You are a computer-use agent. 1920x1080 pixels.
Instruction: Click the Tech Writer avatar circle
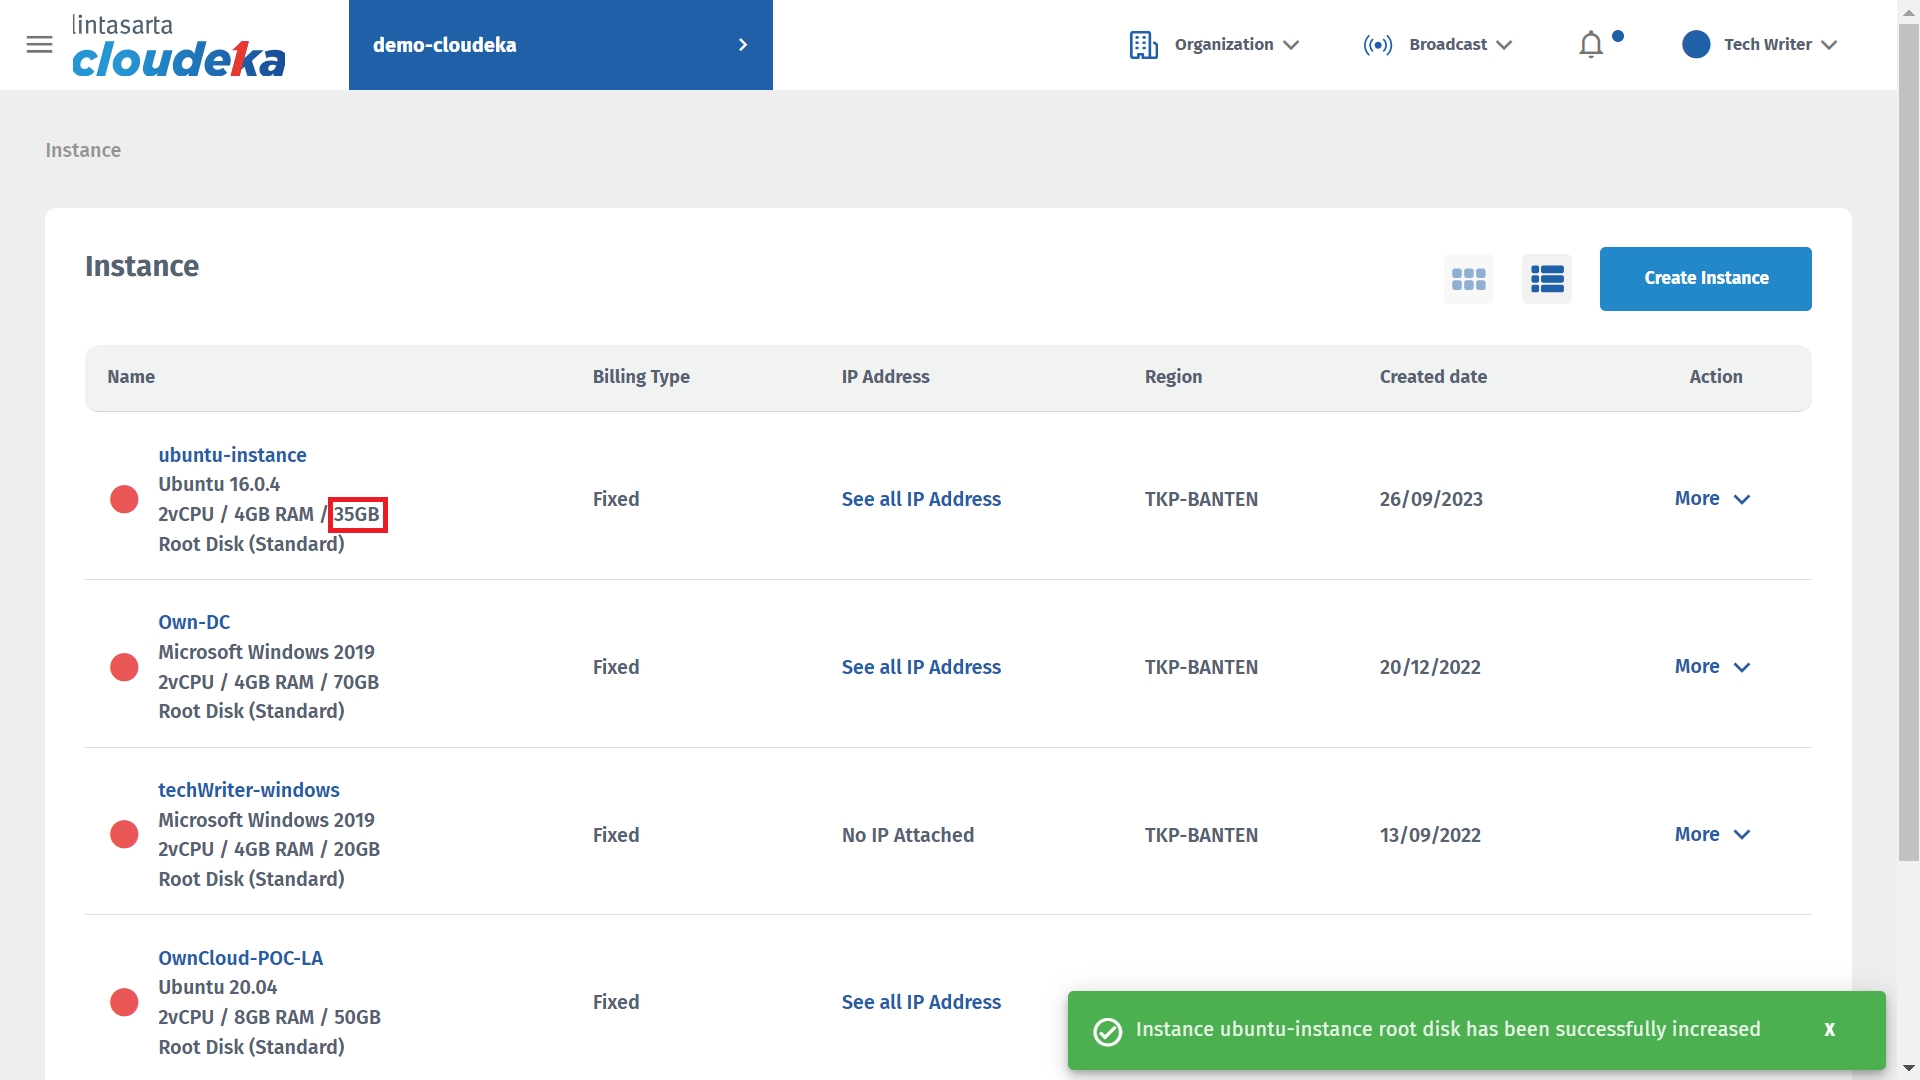(x=1695, y=45)
